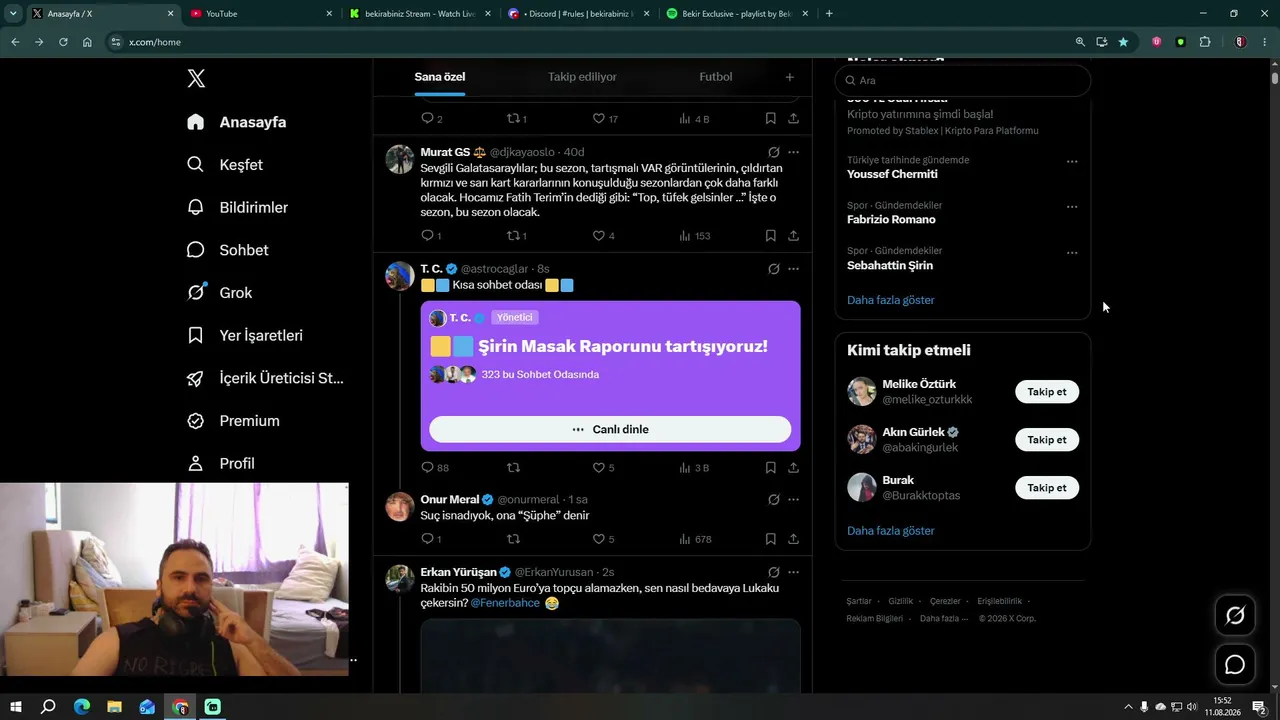Reload the page in the browser
Viewport: 1280px width, 720px height.
click(x=63, y=42)
